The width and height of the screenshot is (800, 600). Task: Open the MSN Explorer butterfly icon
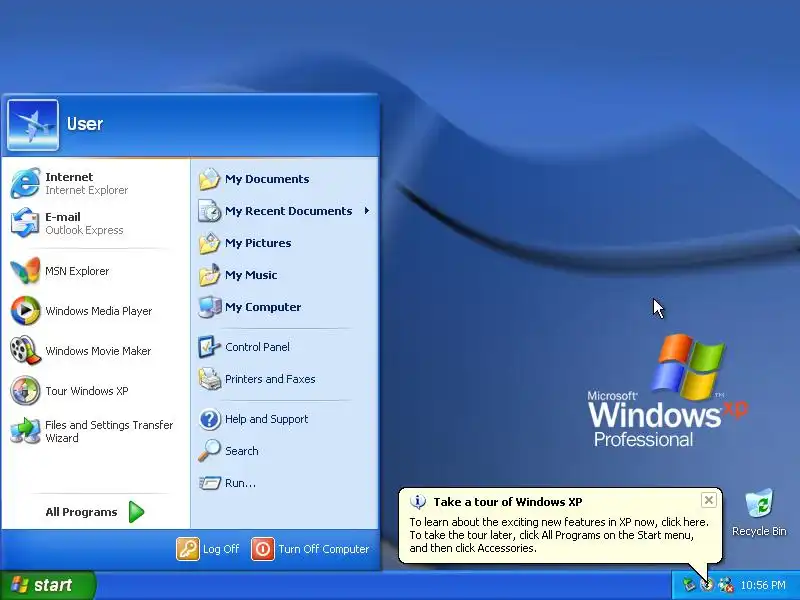click(25, 271)
